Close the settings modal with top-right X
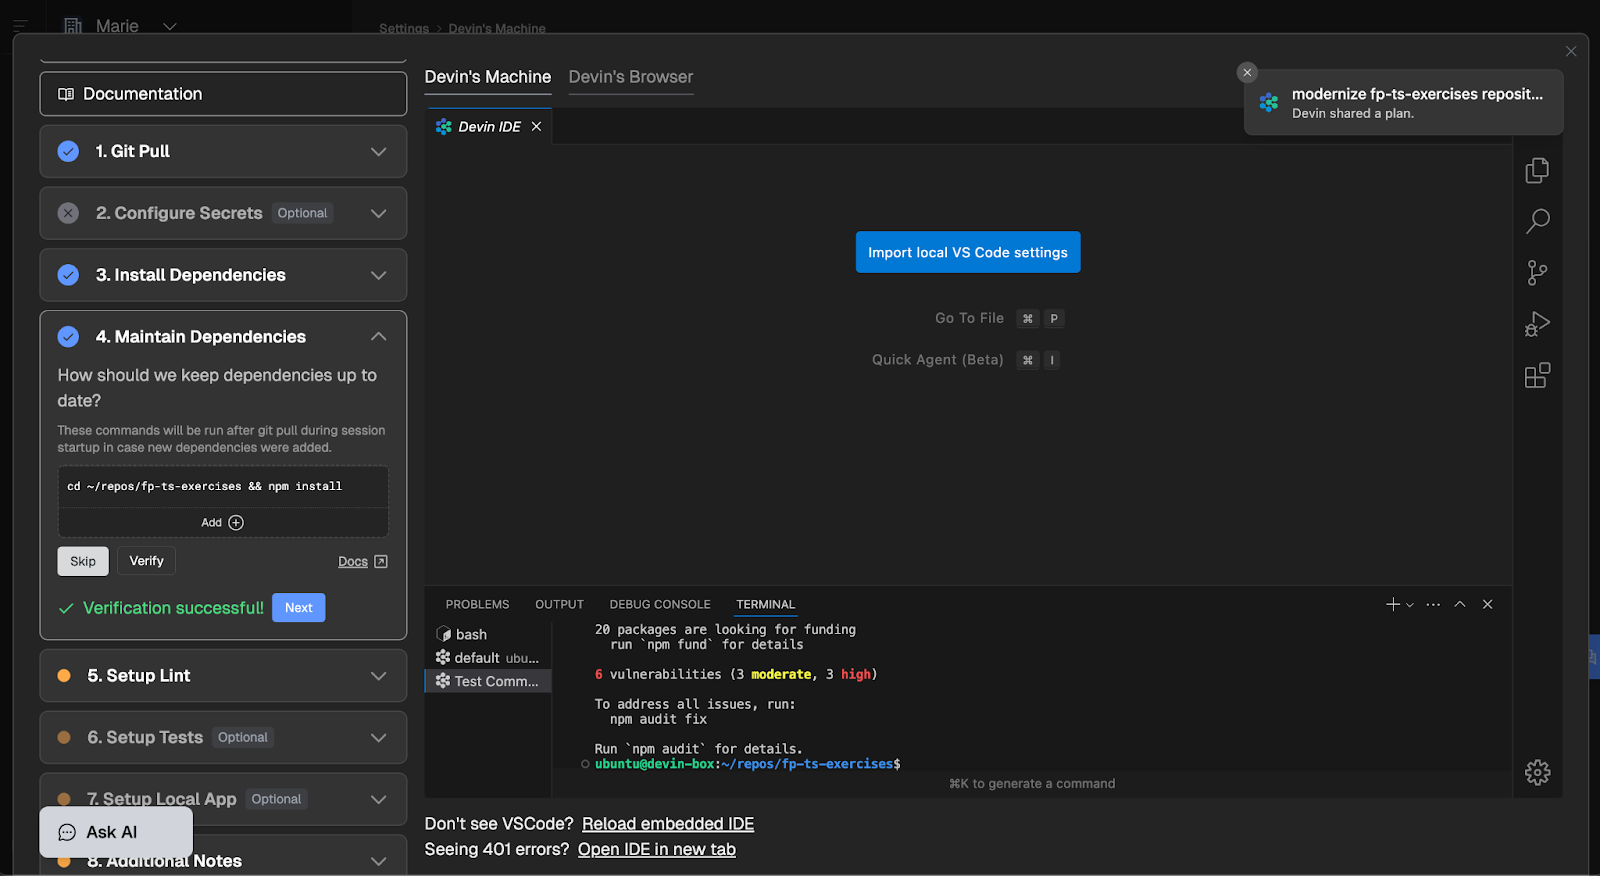This screenshot has width=1600, height=876. [1571, 51]
